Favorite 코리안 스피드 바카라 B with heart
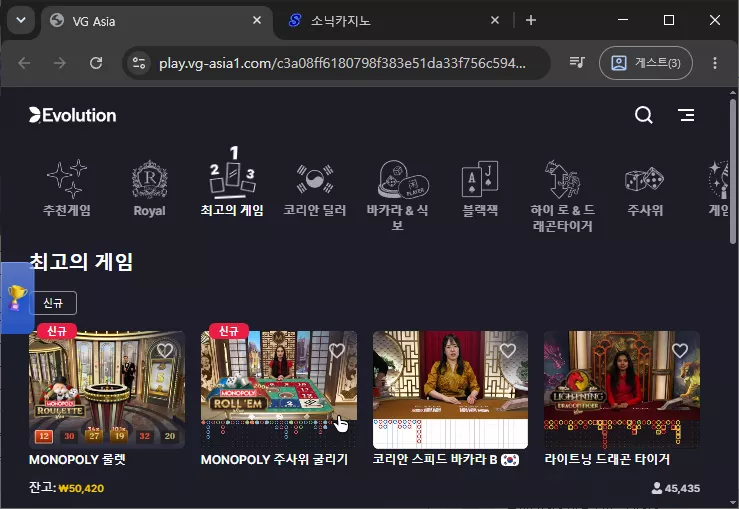The image size is (739, 509). 508,350
